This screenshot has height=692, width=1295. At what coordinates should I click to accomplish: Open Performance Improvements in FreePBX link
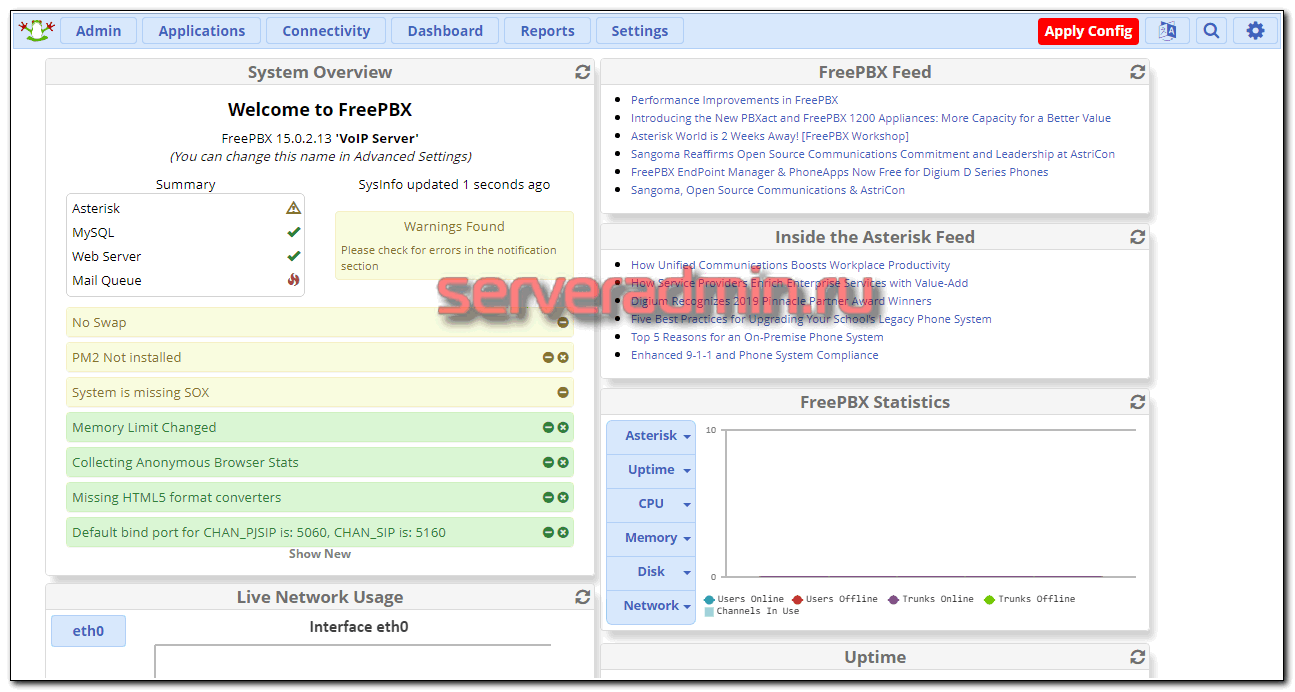pyautogui.click(x=734, y=100)
